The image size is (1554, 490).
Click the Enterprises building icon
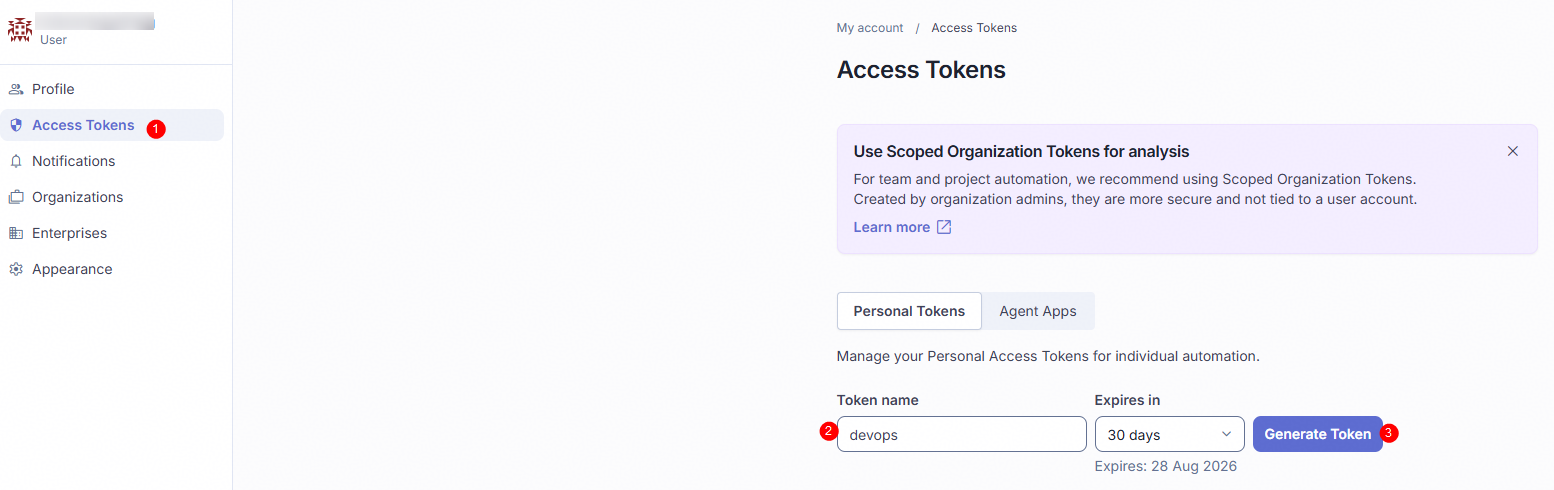coord(16,233)
